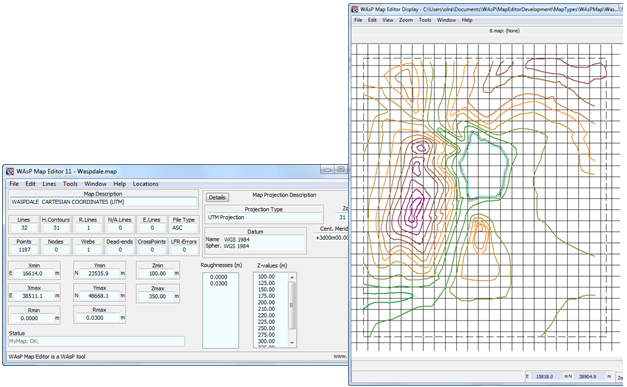Click the Map Editor Display window icon

pos(355,9)
